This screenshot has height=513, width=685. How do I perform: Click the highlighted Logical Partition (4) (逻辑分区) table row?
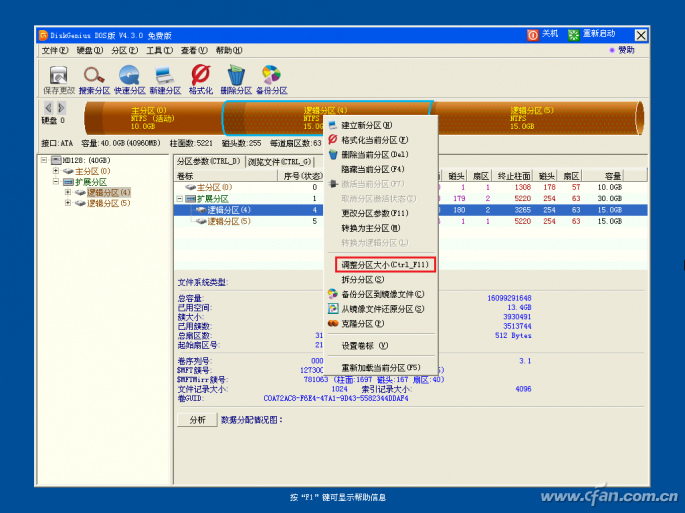click(x=410, y=210)
